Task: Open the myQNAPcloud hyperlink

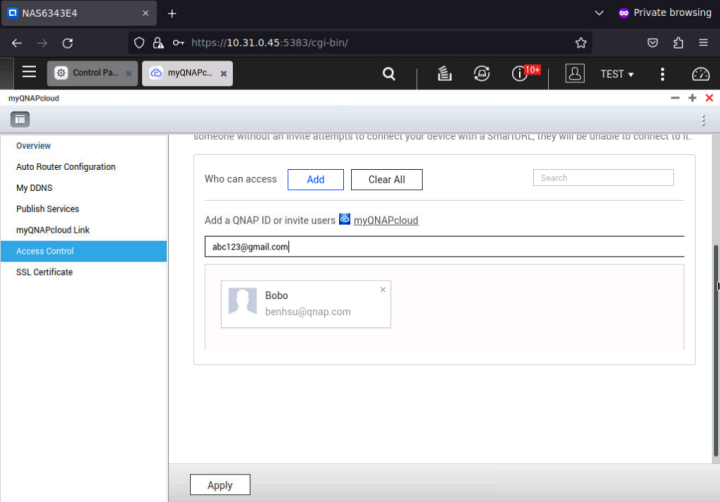Action: coord(386,220)
